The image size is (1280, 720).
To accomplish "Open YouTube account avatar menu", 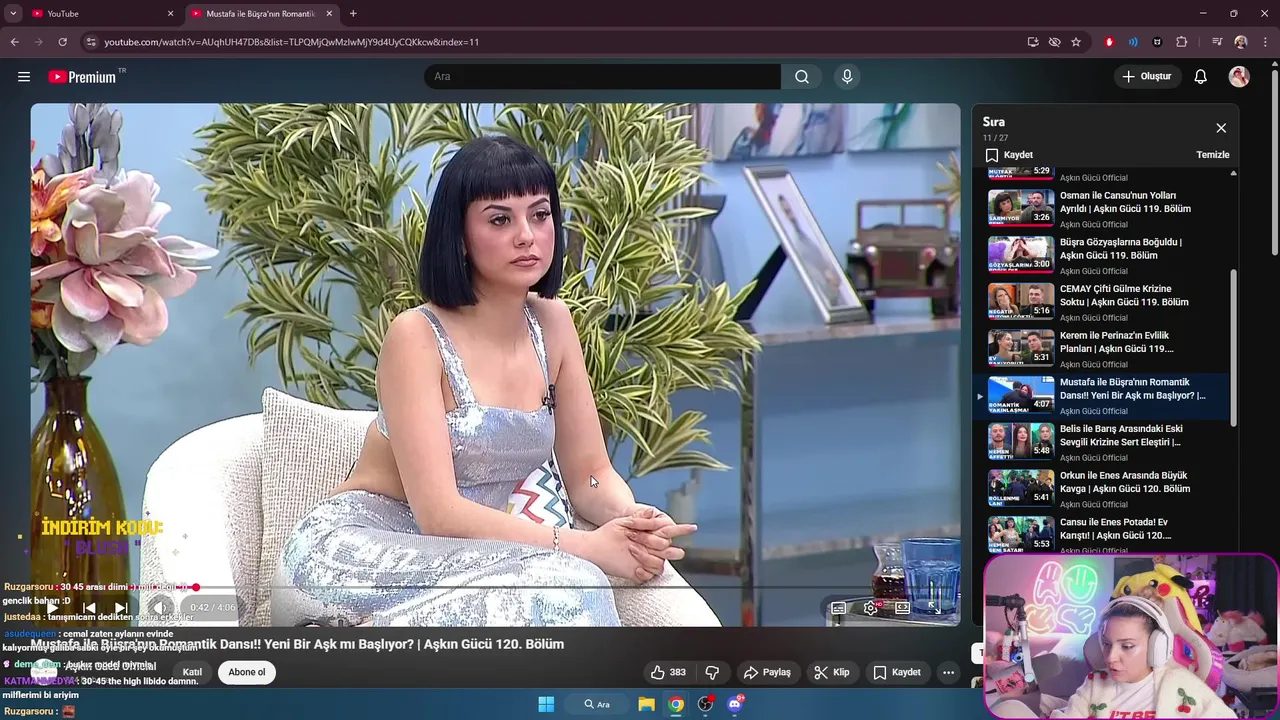I will pyautogui.click(x=1239, y=77).
